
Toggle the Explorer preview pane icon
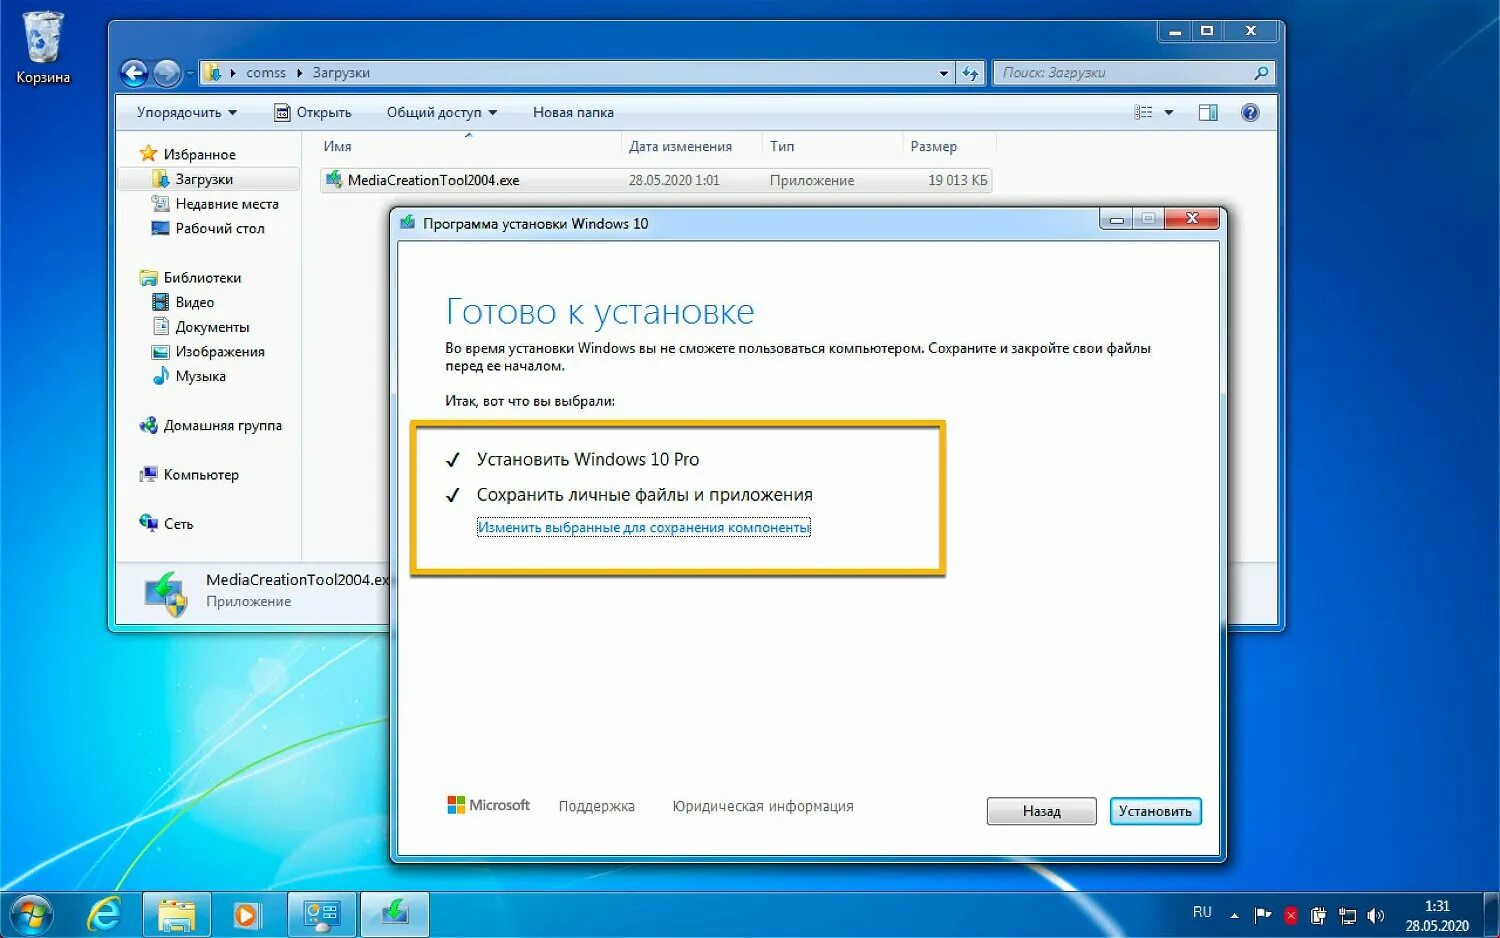pos(1208,113)
